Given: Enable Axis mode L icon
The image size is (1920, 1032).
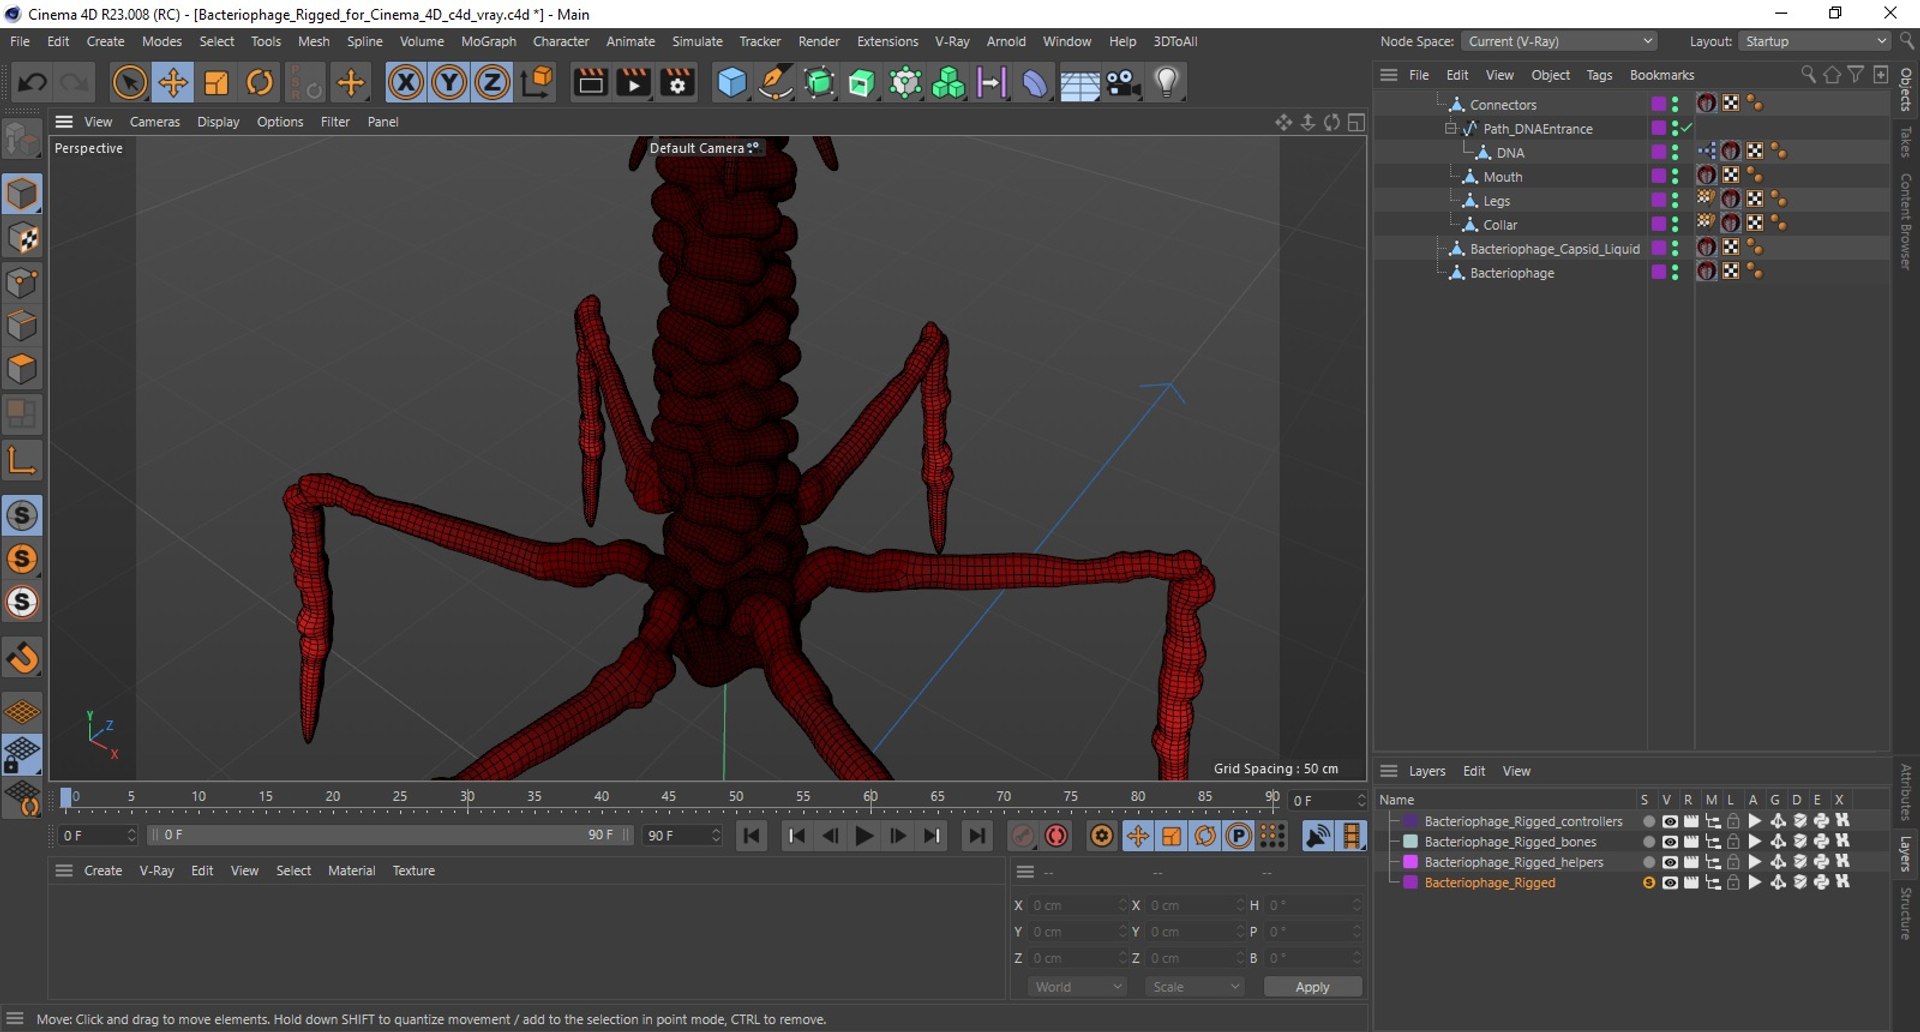Looking at the screenshot, I should click(x=22, y=459).
